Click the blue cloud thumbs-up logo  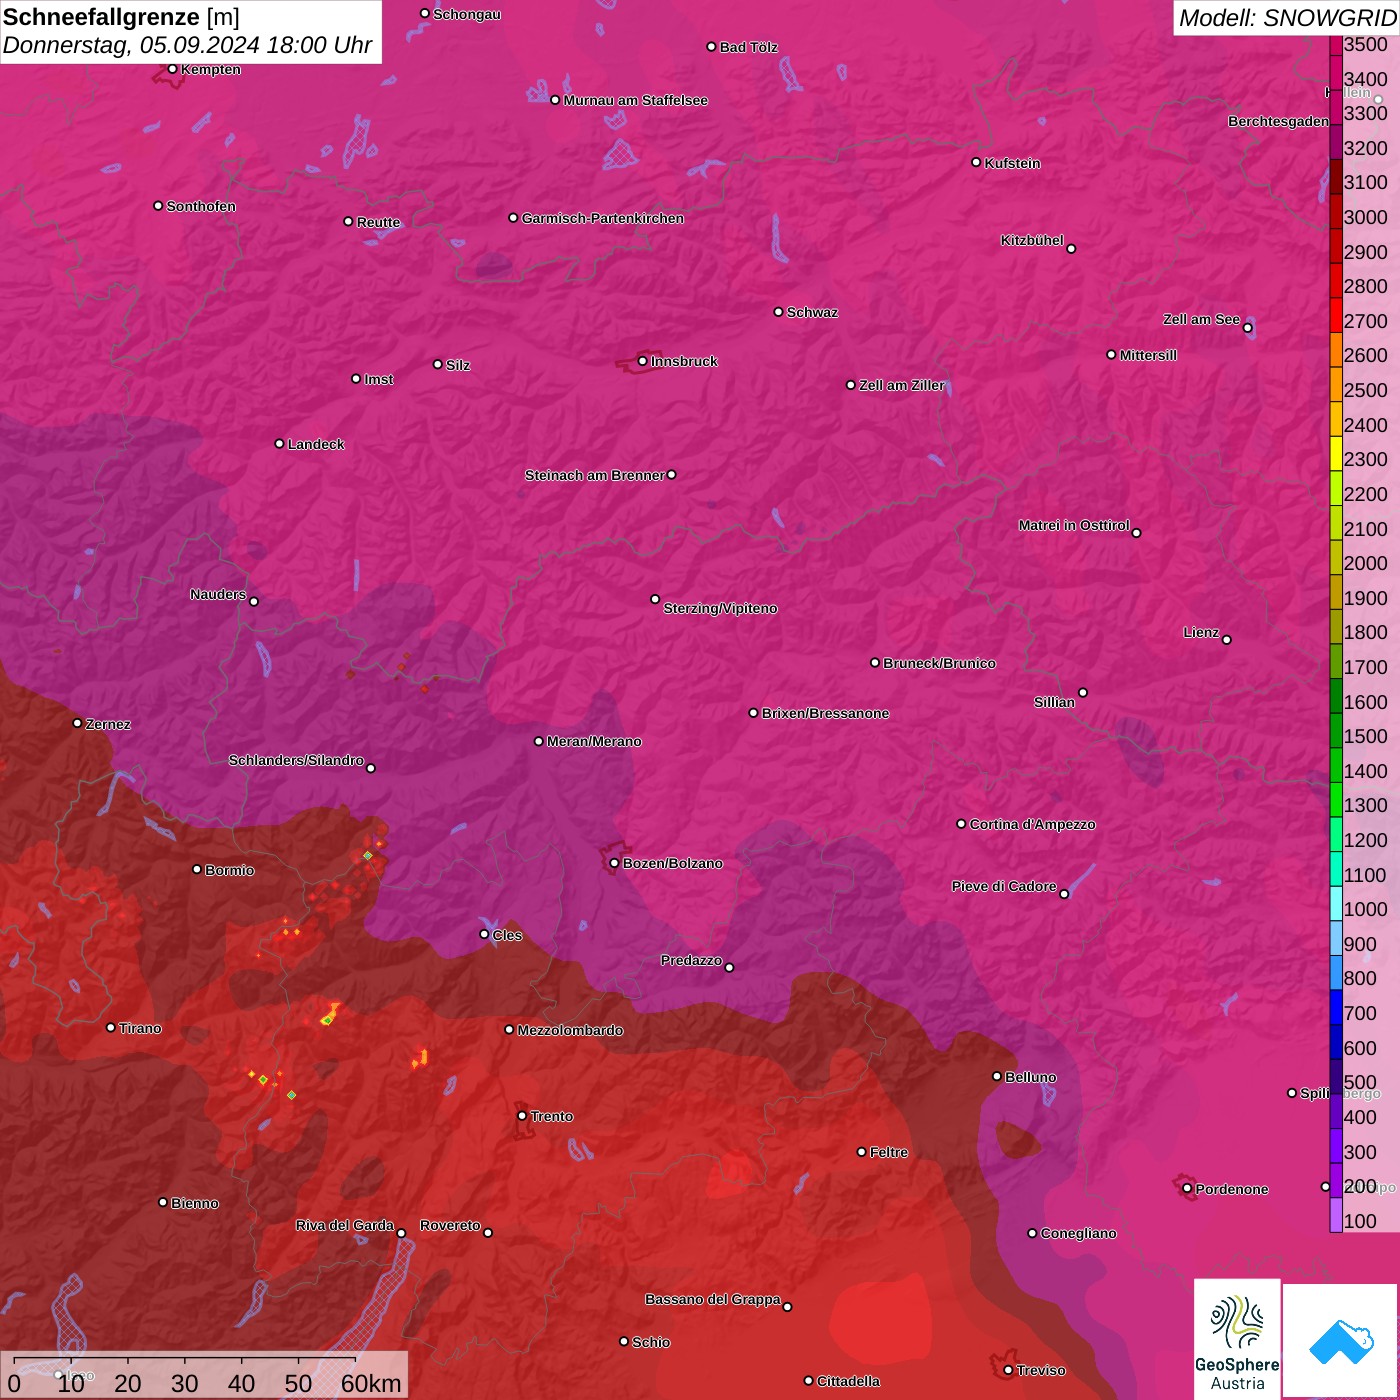(x=1341, y=1341)
